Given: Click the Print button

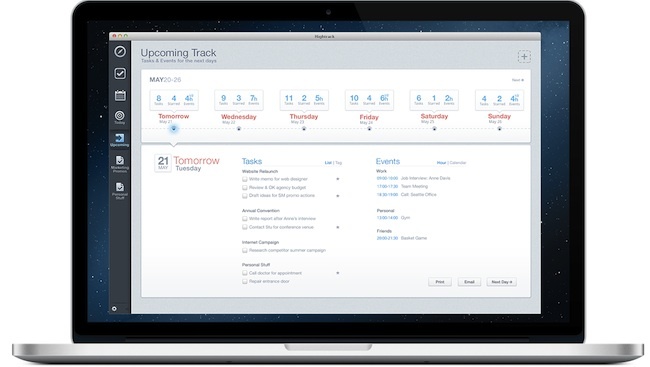Looking at the screenshot, I should coord(440,282).
